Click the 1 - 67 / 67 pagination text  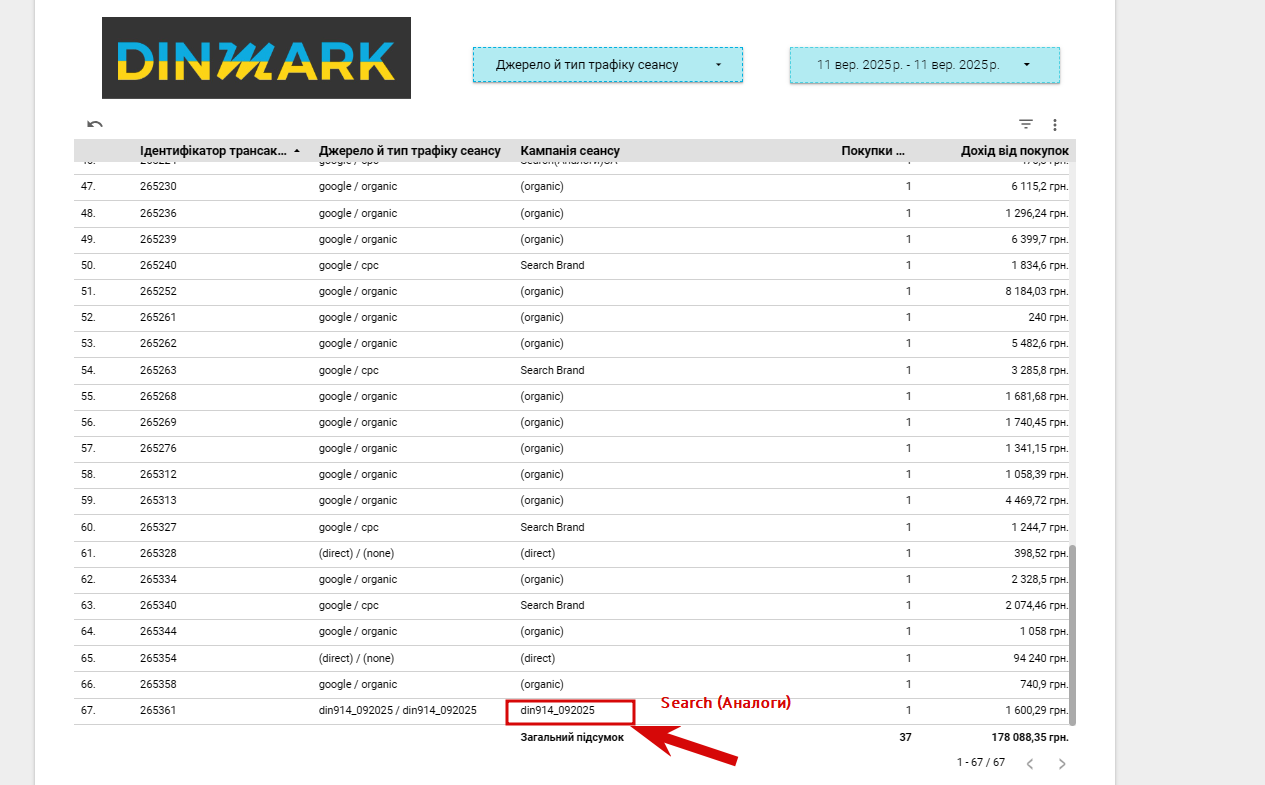click(981, 762)
